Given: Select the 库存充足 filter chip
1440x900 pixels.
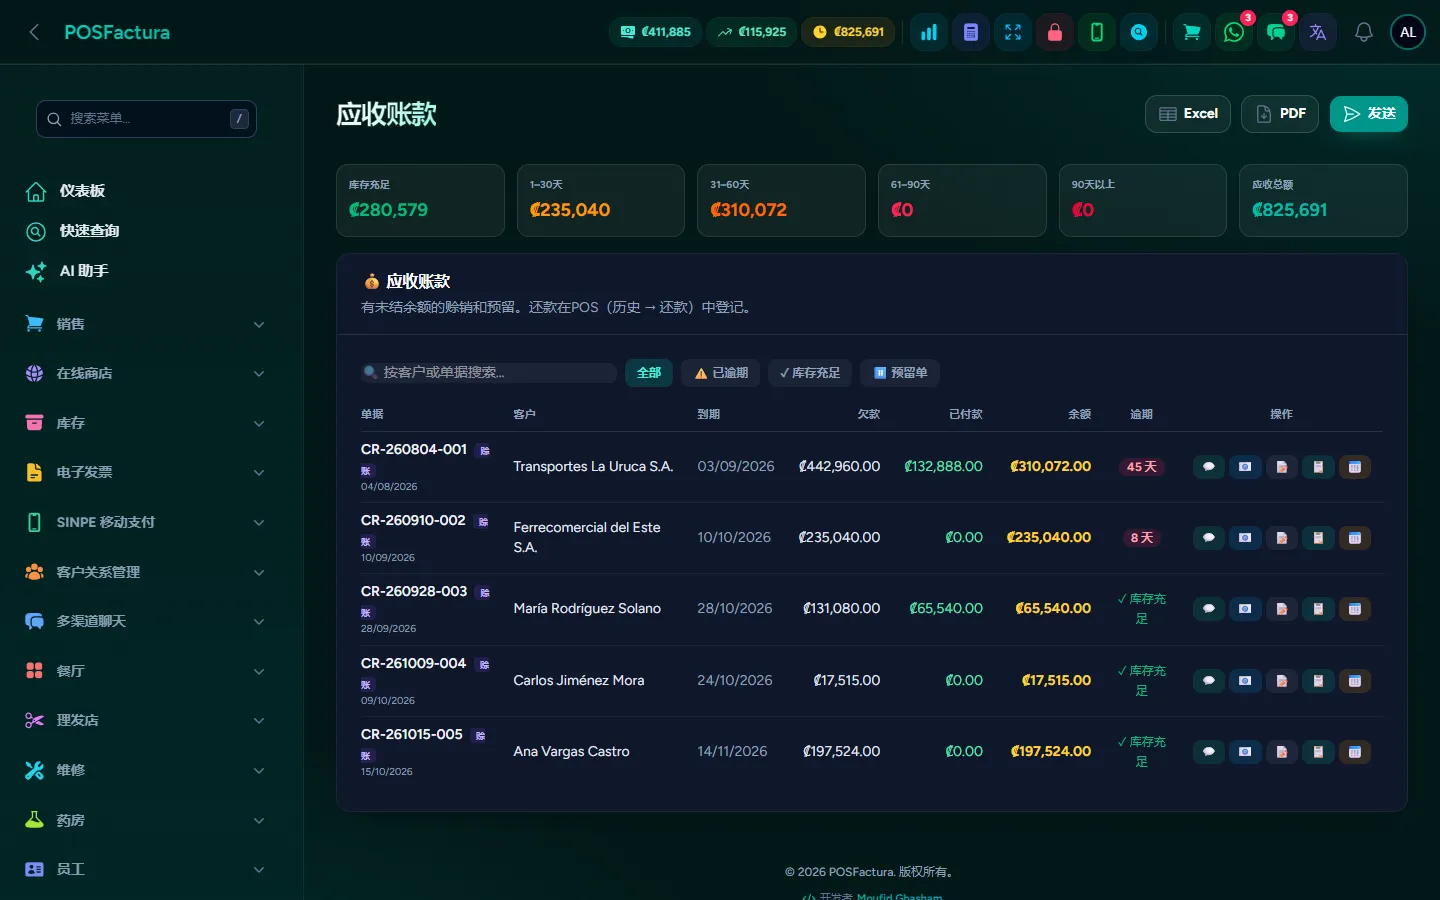Looking at the screenshot, I should point(810,373).
